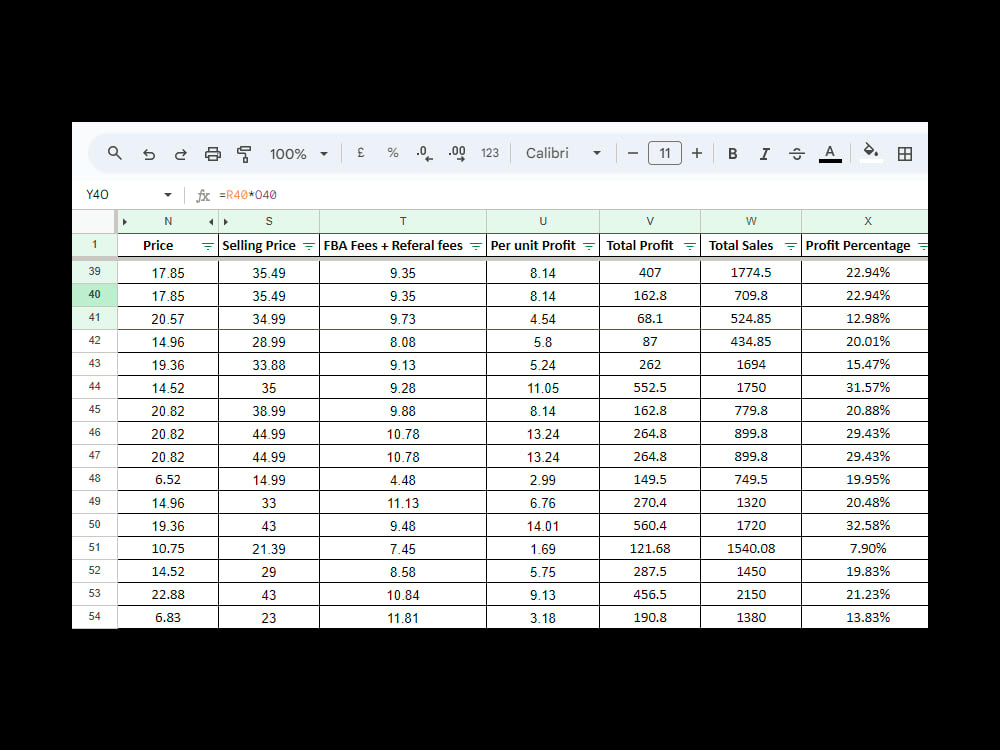Activate the paint format tool
The image size is (1000, 750).
click(244, 154)
